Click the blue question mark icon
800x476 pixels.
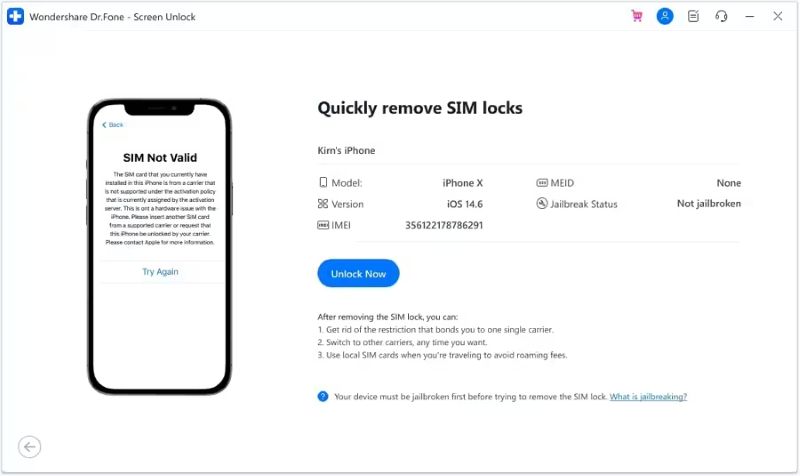coord(323,396)
